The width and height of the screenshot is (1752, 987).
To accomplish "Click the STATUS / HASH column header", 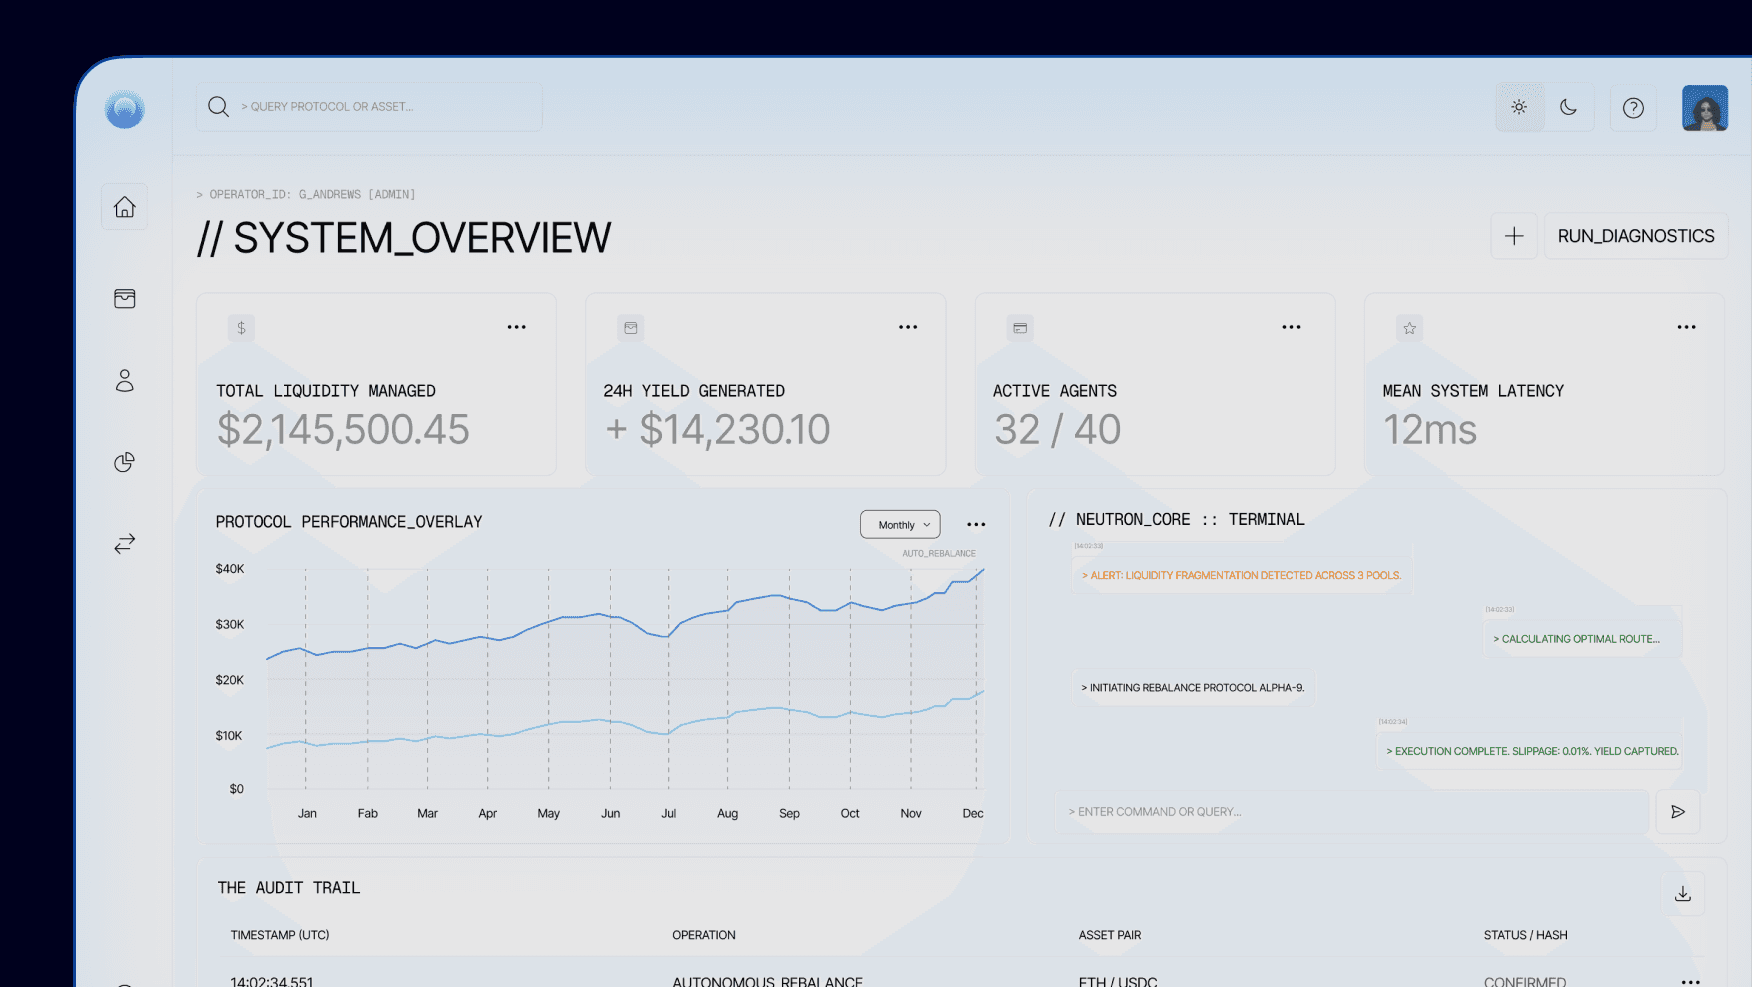I will (1526, 935).
